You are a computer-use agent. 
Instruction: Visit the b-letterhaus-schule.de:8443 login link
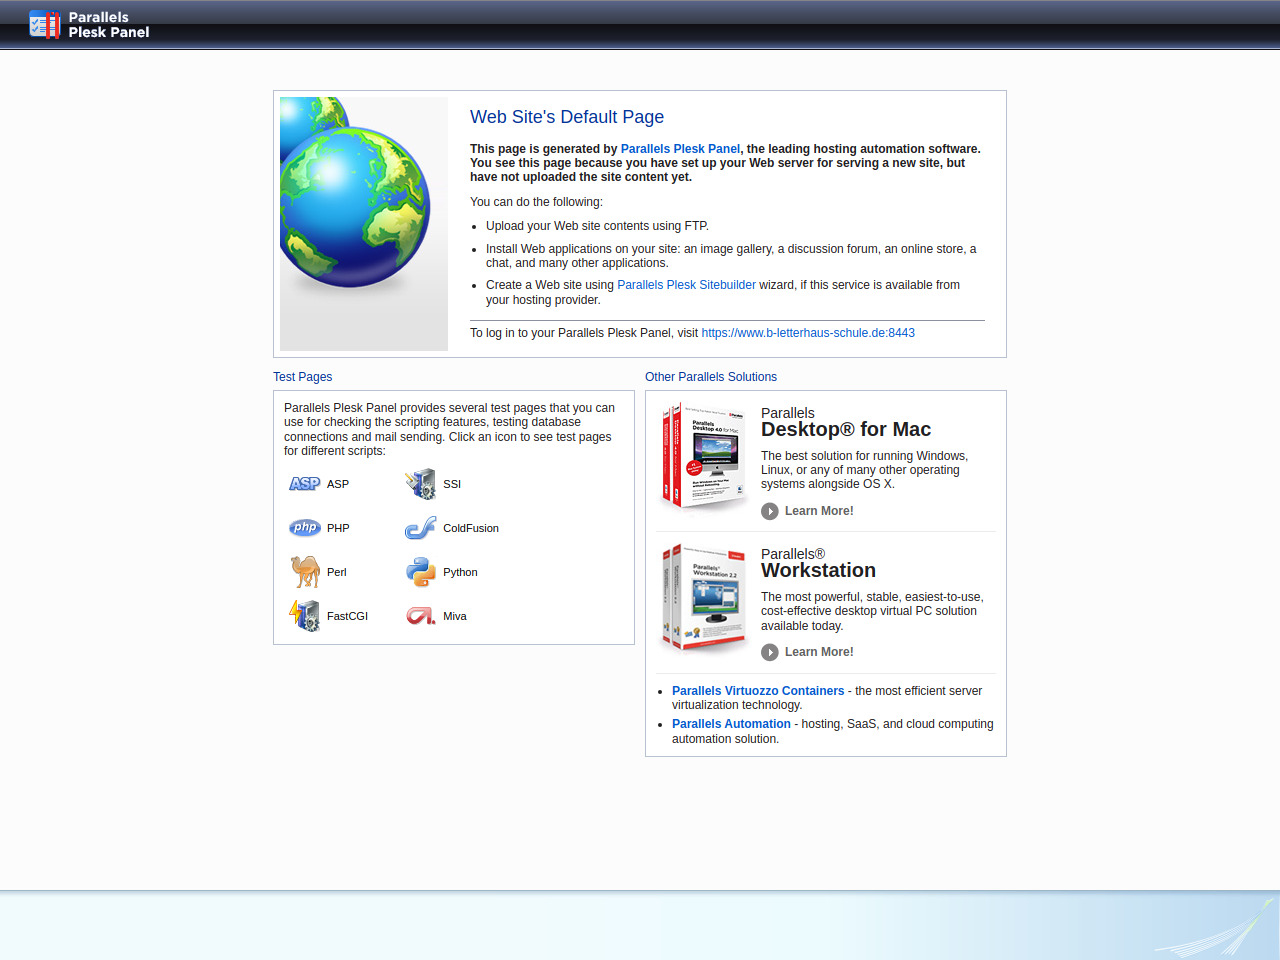(x=807, y=333)
